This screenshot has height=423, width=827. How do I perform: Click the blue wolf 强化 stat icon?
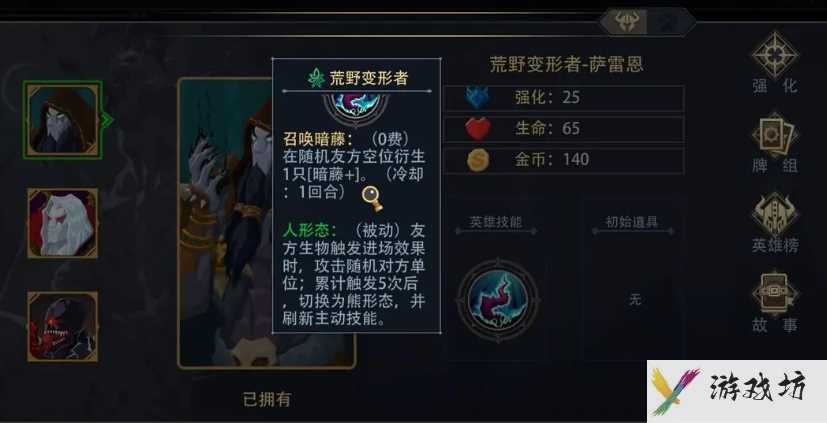click(478, 98)
